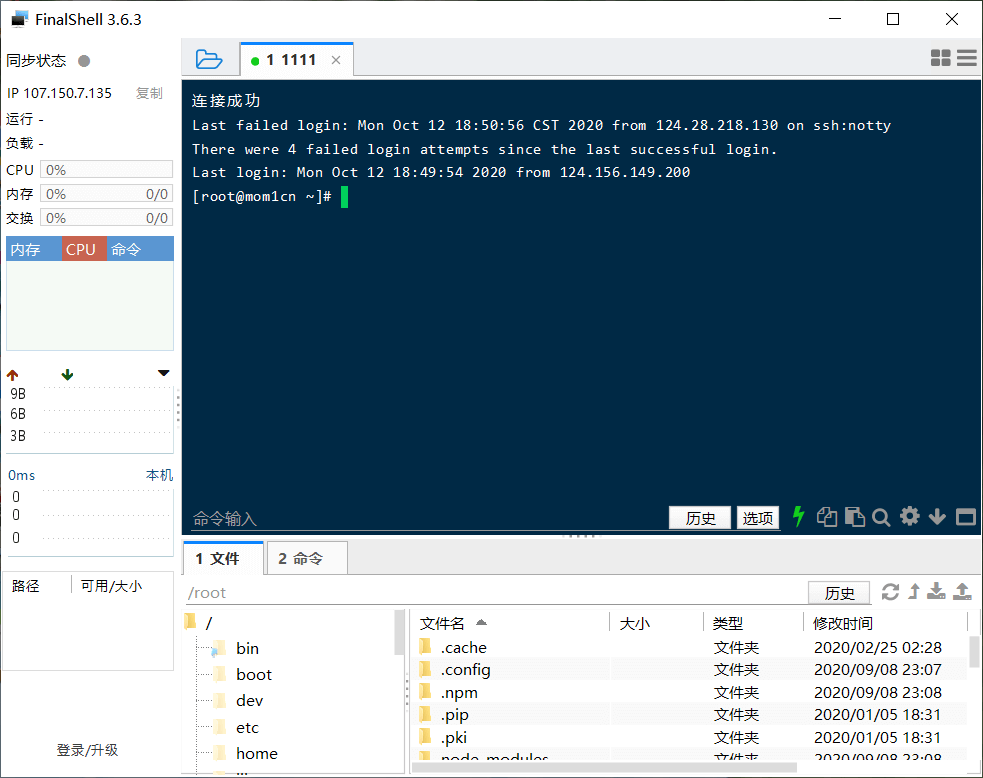Refresh the file list in /root
The image size is (983, 778).
coord(890,592)
